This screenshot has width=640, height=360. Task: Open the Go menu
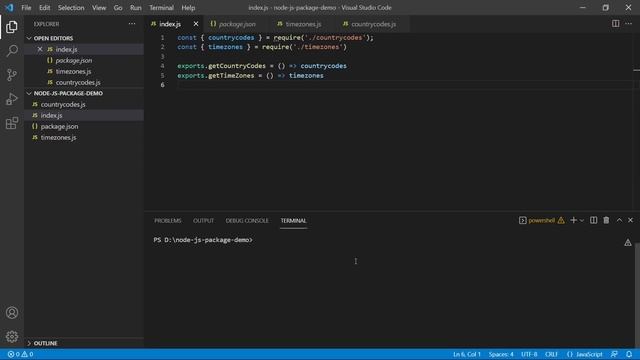(118, 7)
